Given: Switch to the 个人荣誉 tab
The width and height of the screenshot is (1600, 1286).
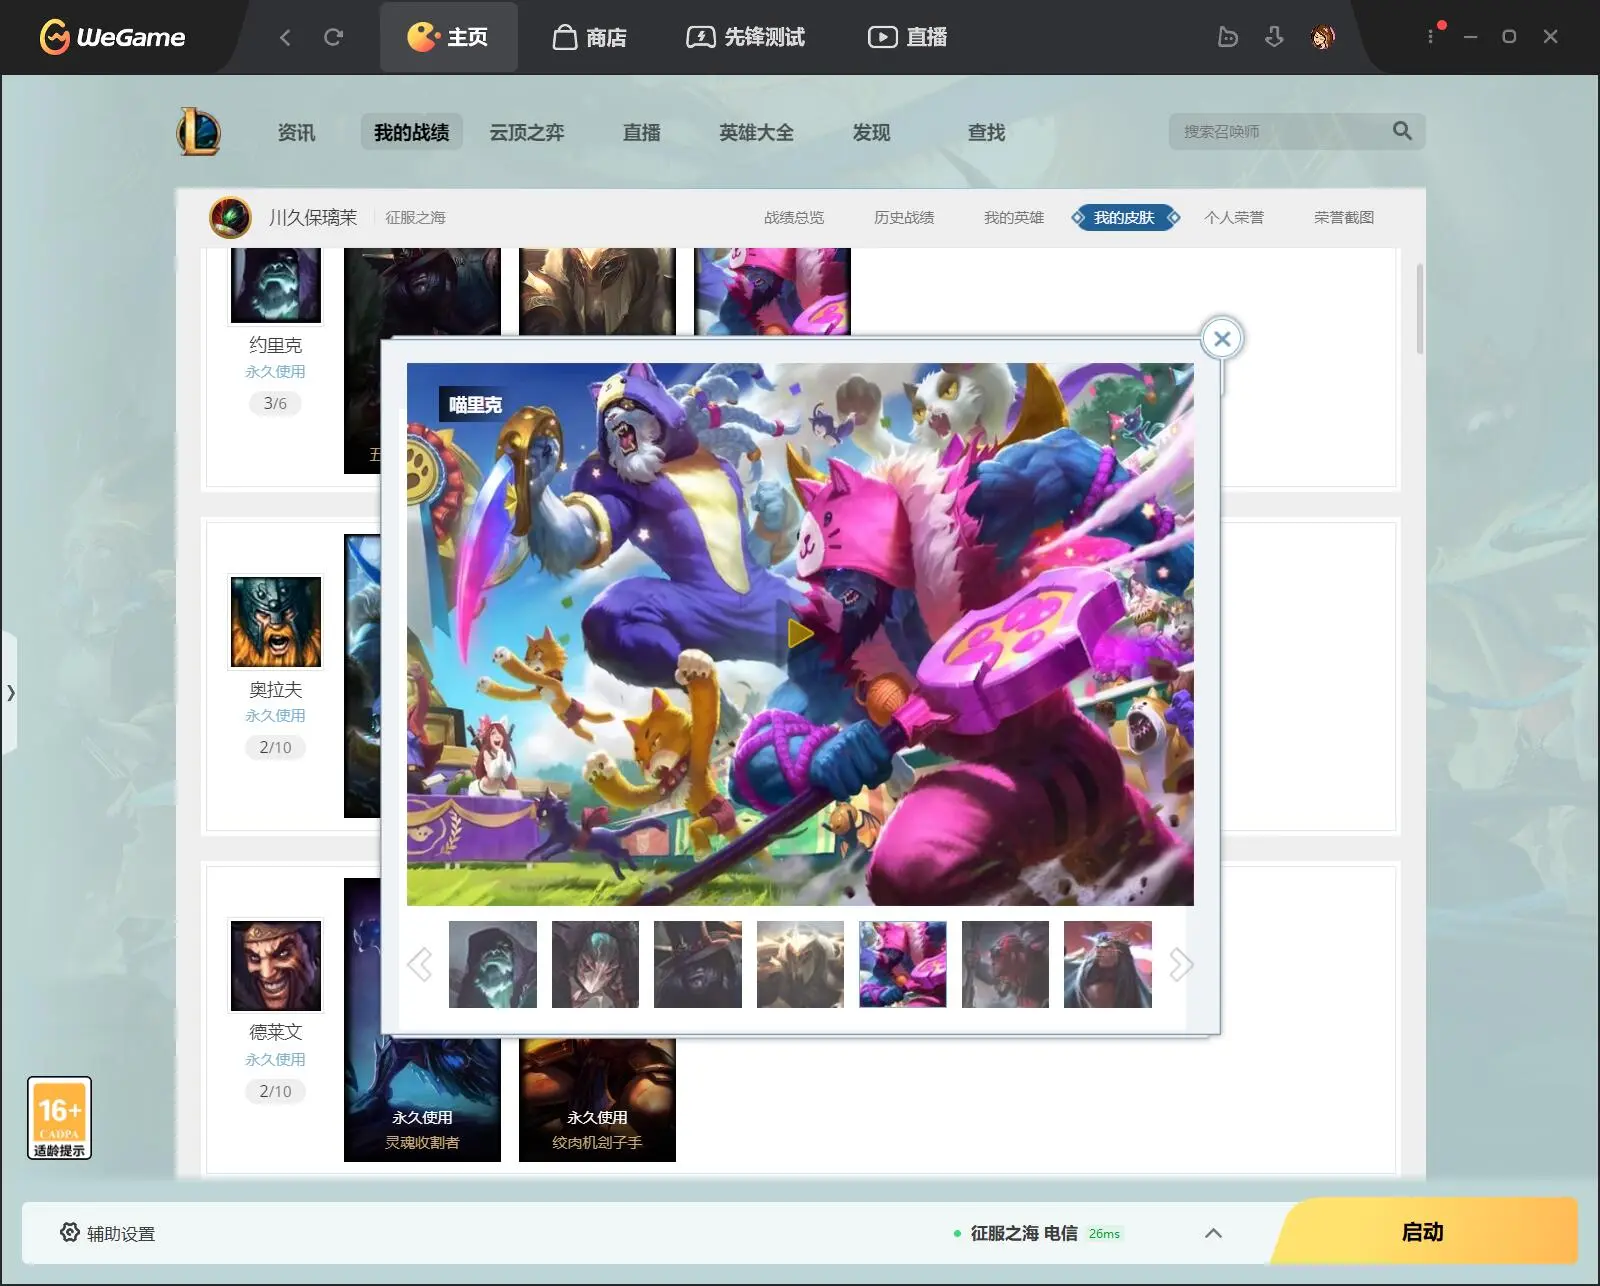Looking at the screenshot, I should pyautogui.click(x=1234, y=217).
